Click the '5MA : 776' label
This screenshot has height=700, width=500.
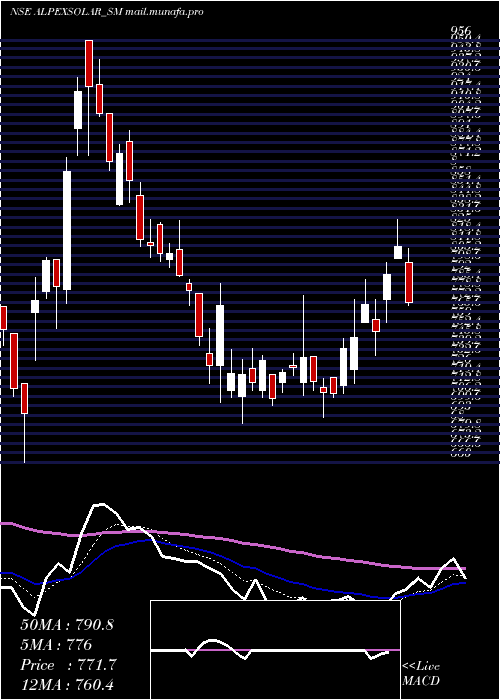tap(56, 645)
